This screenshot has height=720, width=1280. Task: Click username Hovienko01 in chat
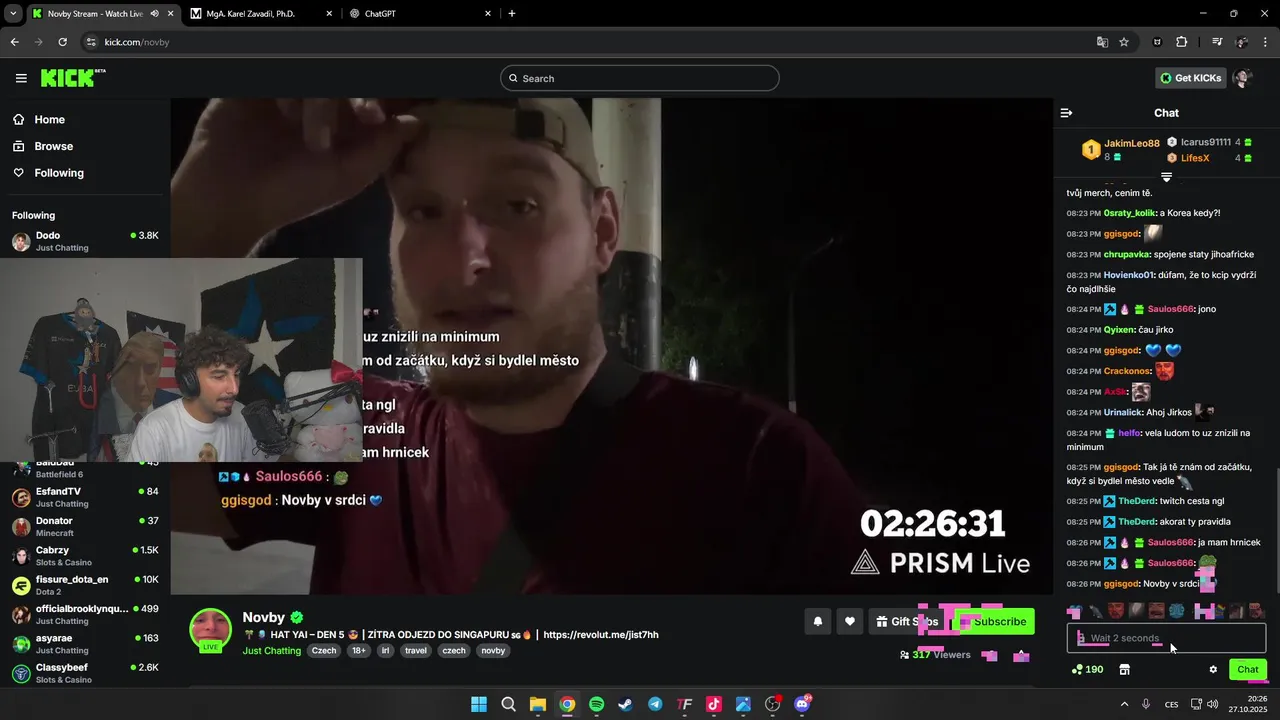click(x=1129, y=275)
